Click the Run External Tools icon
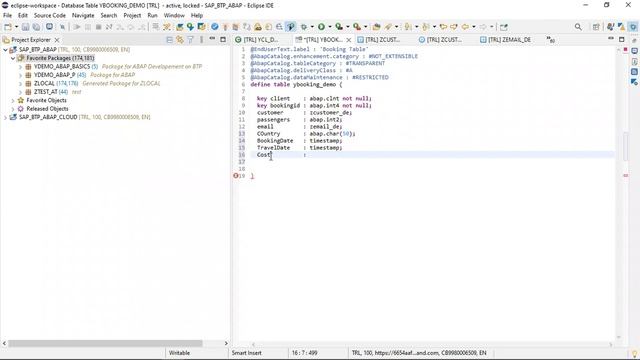640x360 pixels. 357,27
